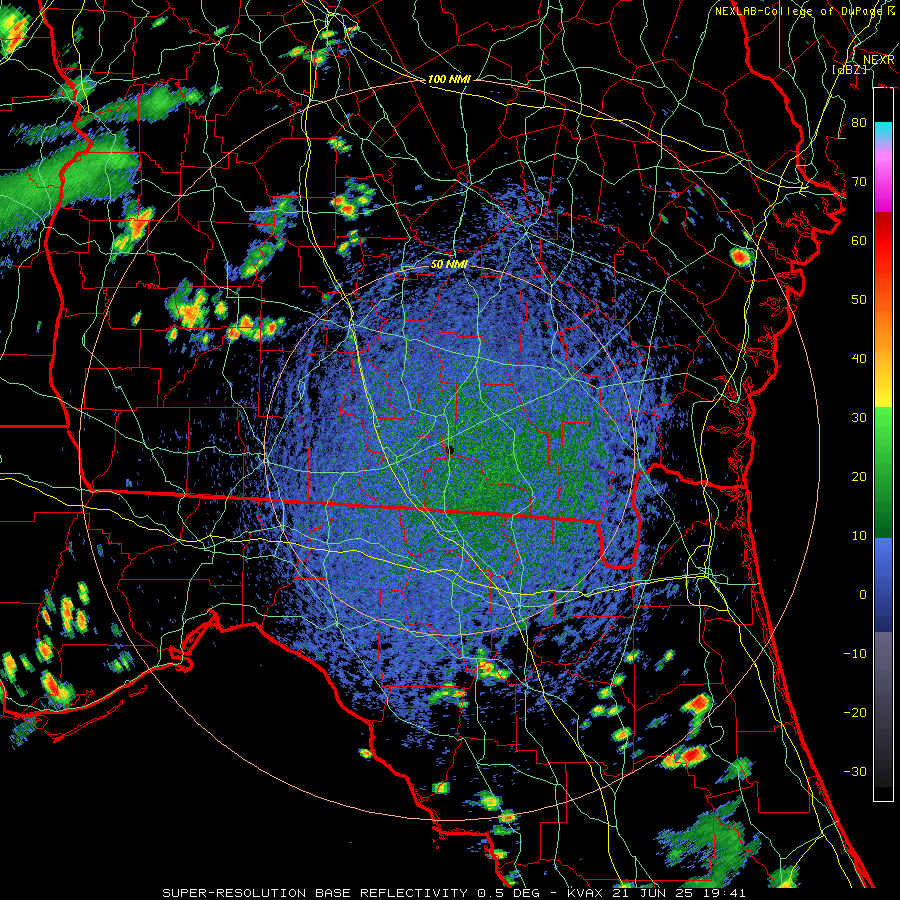Click the [dBZ] units label
Image resolution: width=900 pixels, height=900 pixels.
(849, 69)
